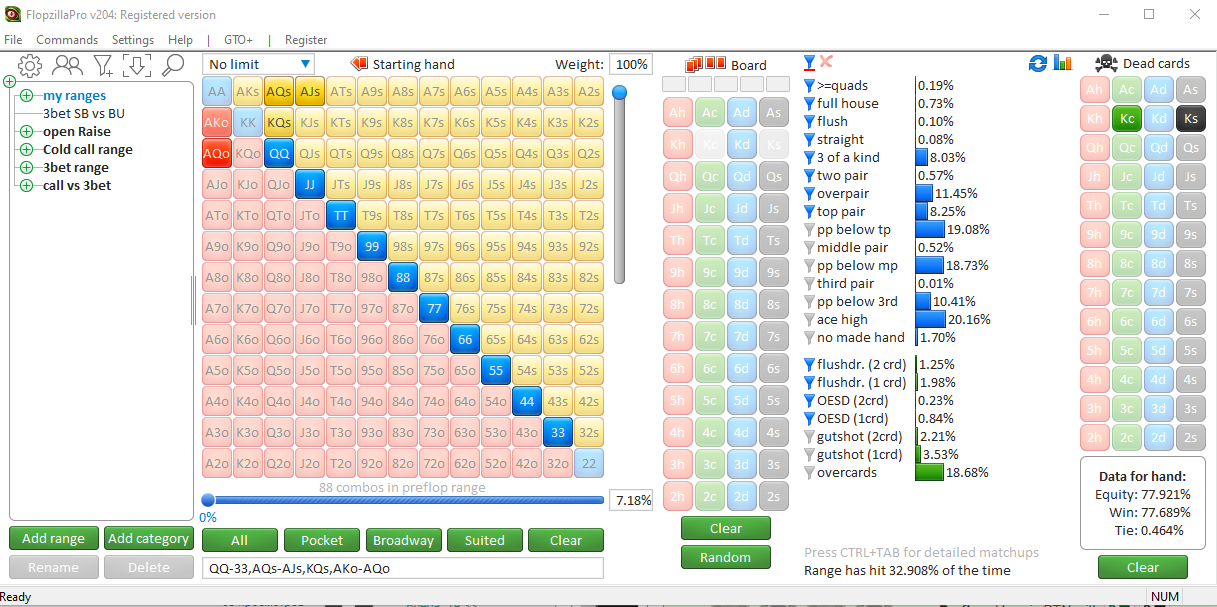Clear the dead cards
This screenshot has width=1217, height=607.
click(x=1143, y=567)
